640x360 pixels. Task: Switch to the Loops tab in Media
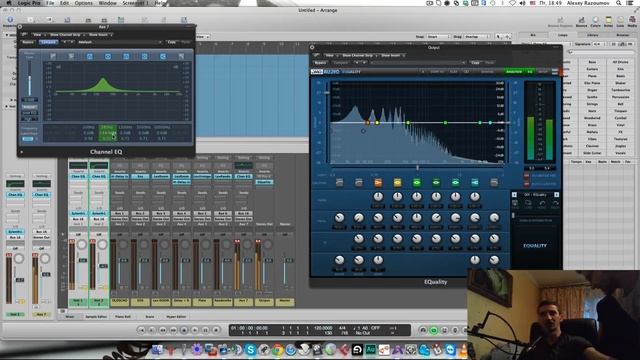click(562, 35)
